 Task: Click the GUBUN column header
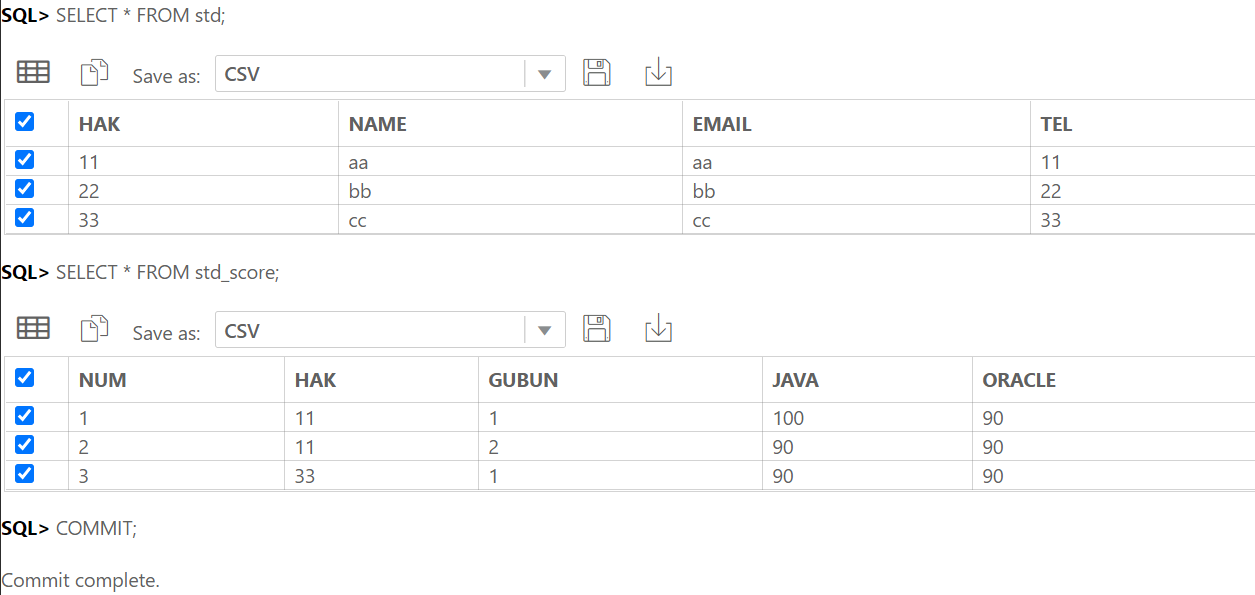(523, 380)
